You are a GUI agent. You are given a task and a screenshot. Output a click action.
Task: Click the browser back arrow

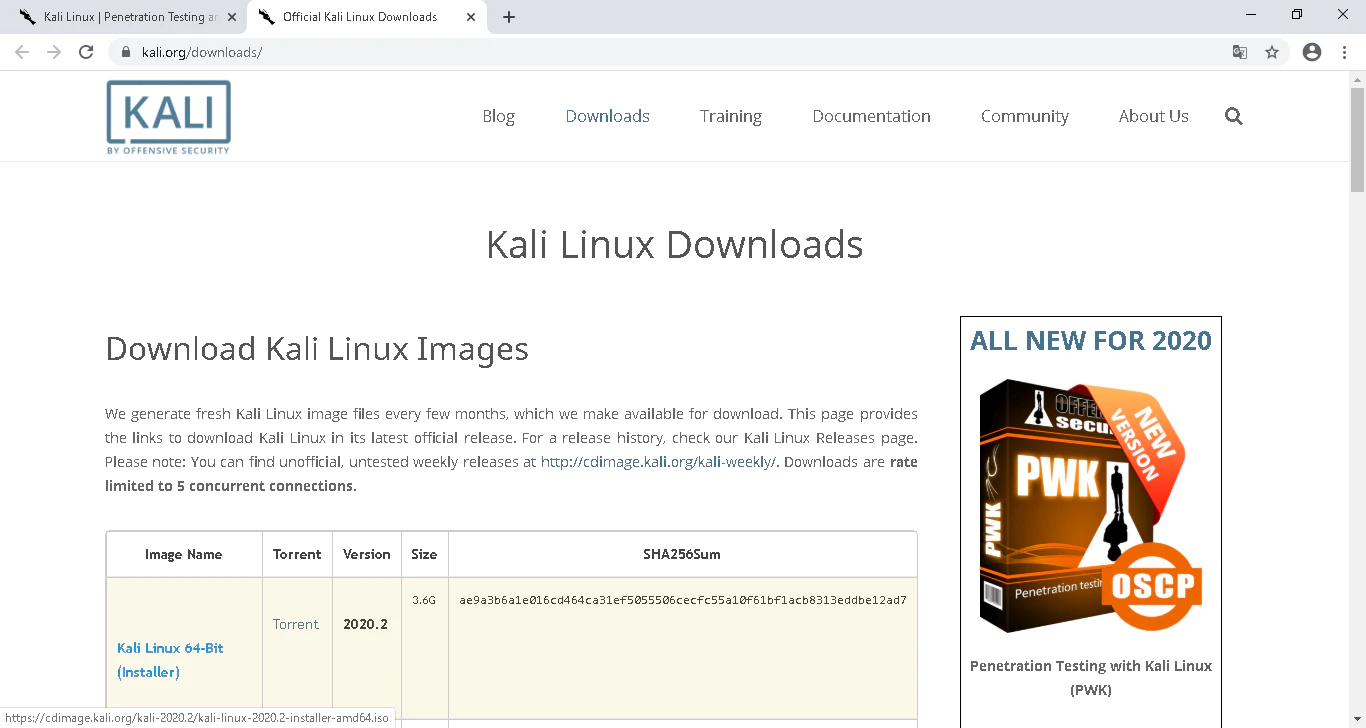tap(22, 52)
